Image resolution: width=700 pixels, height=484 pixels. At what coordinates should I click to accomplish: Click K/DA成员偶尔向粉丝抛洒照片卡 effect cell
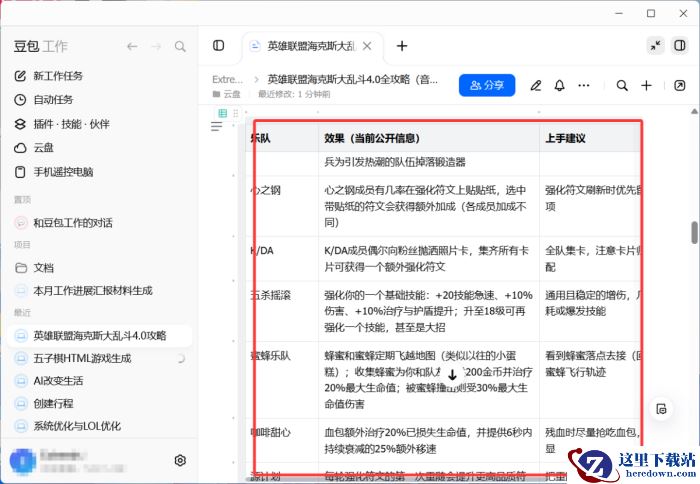(x=429, y=259)
